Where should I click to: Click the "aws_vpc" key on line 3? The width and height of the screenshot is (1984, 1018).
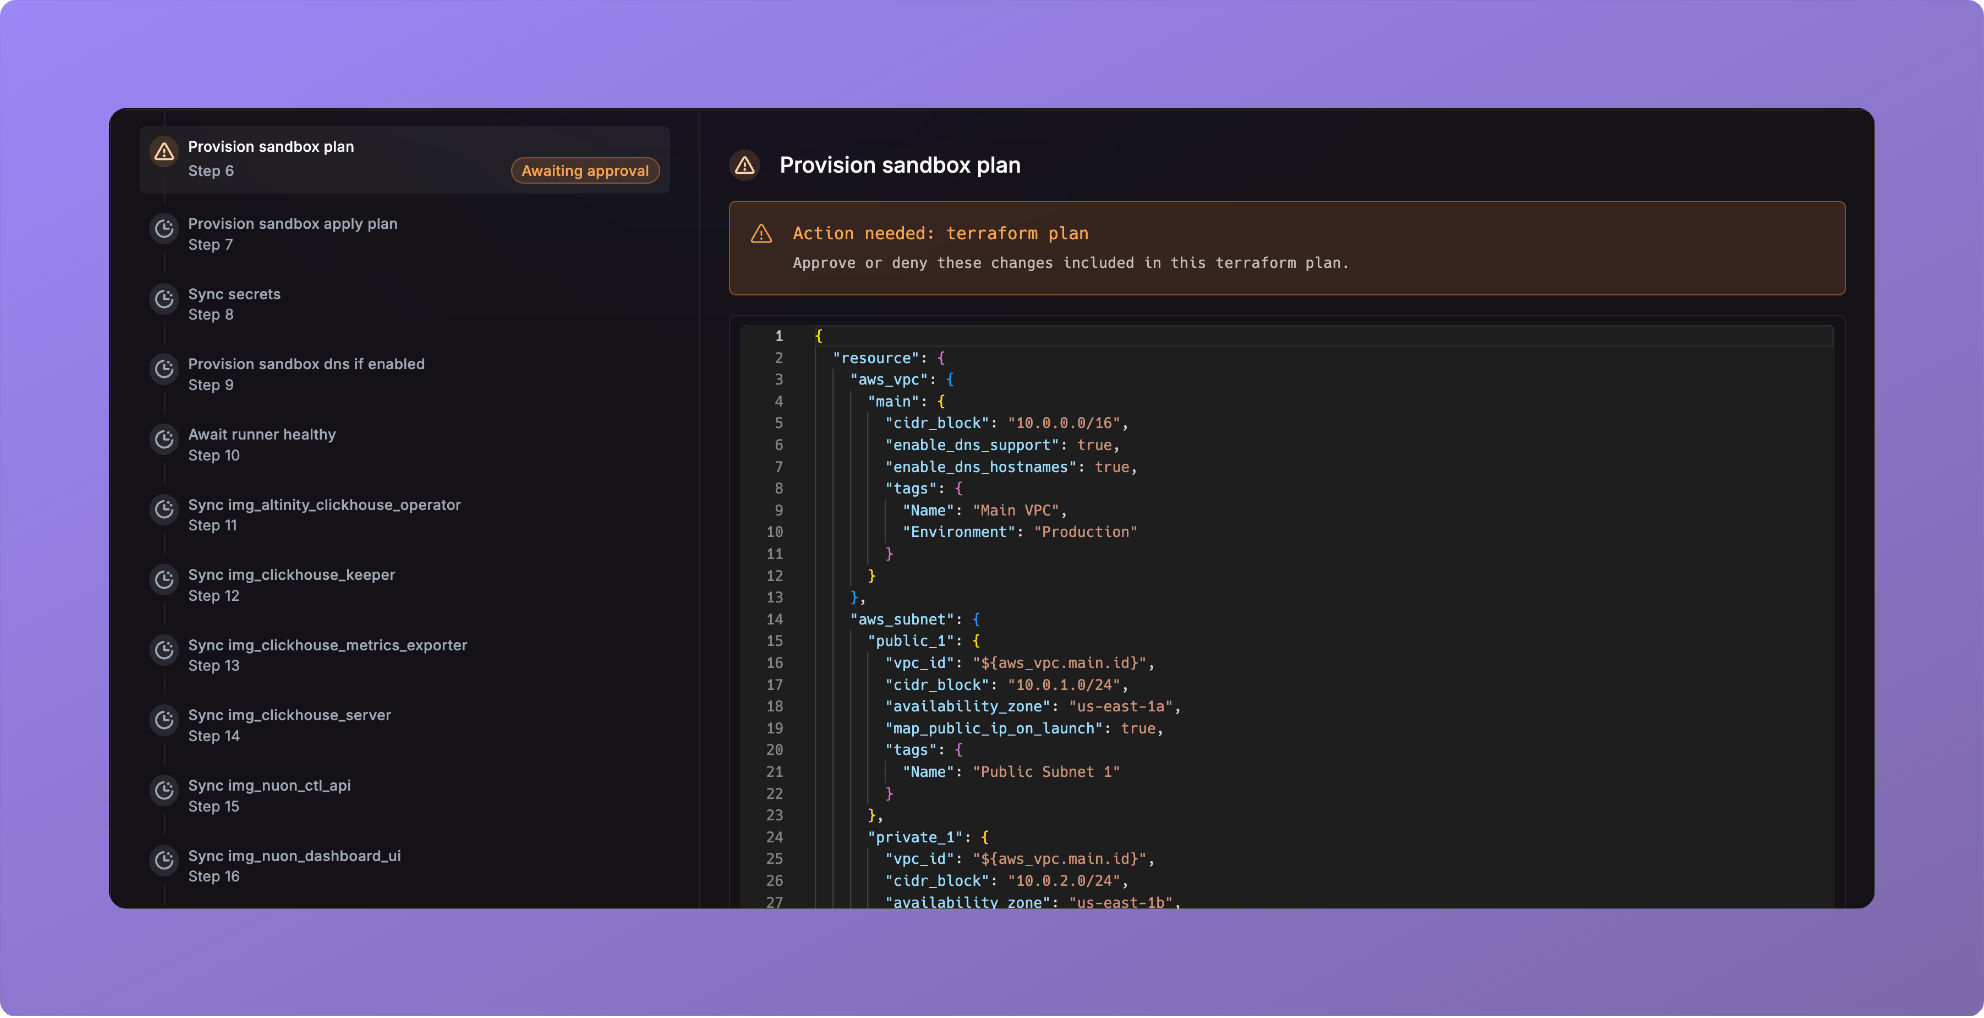(889, 380)
